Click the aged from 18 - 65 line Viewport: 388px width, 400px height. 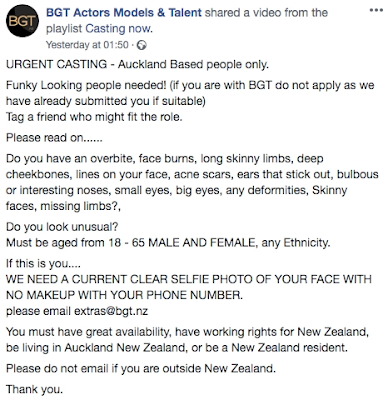coord(168,243)
